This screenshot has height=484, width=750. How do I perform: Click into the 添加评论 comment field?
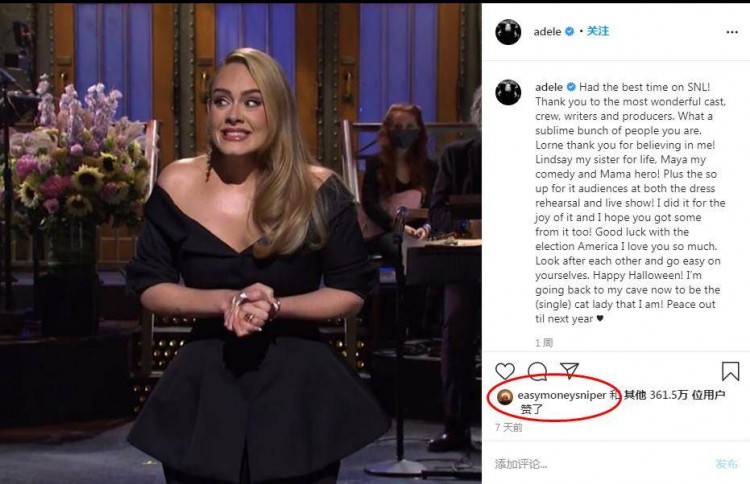point(598,463)
